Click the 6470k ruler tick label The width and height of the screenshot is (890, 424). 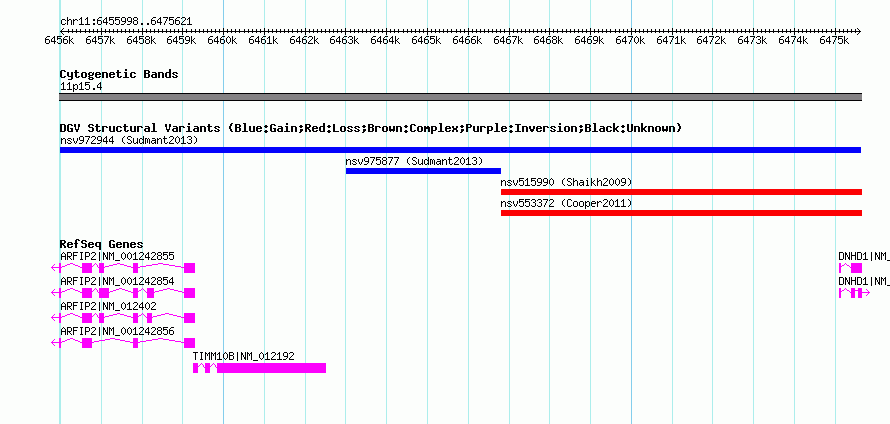click(631, 41)
